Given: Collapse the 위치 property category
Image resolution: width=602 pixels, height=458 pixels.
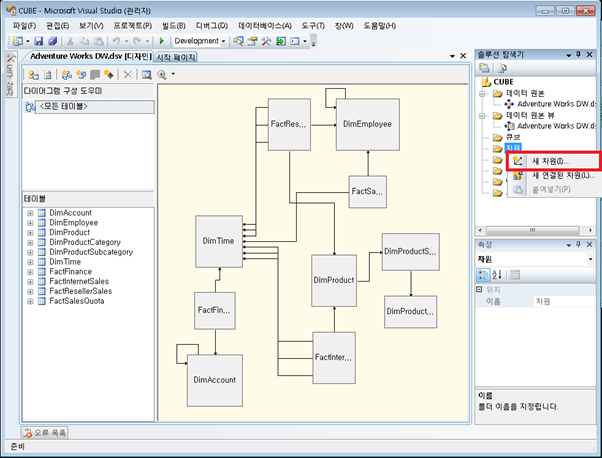Looking at the screenshot, I should [479, 289].
